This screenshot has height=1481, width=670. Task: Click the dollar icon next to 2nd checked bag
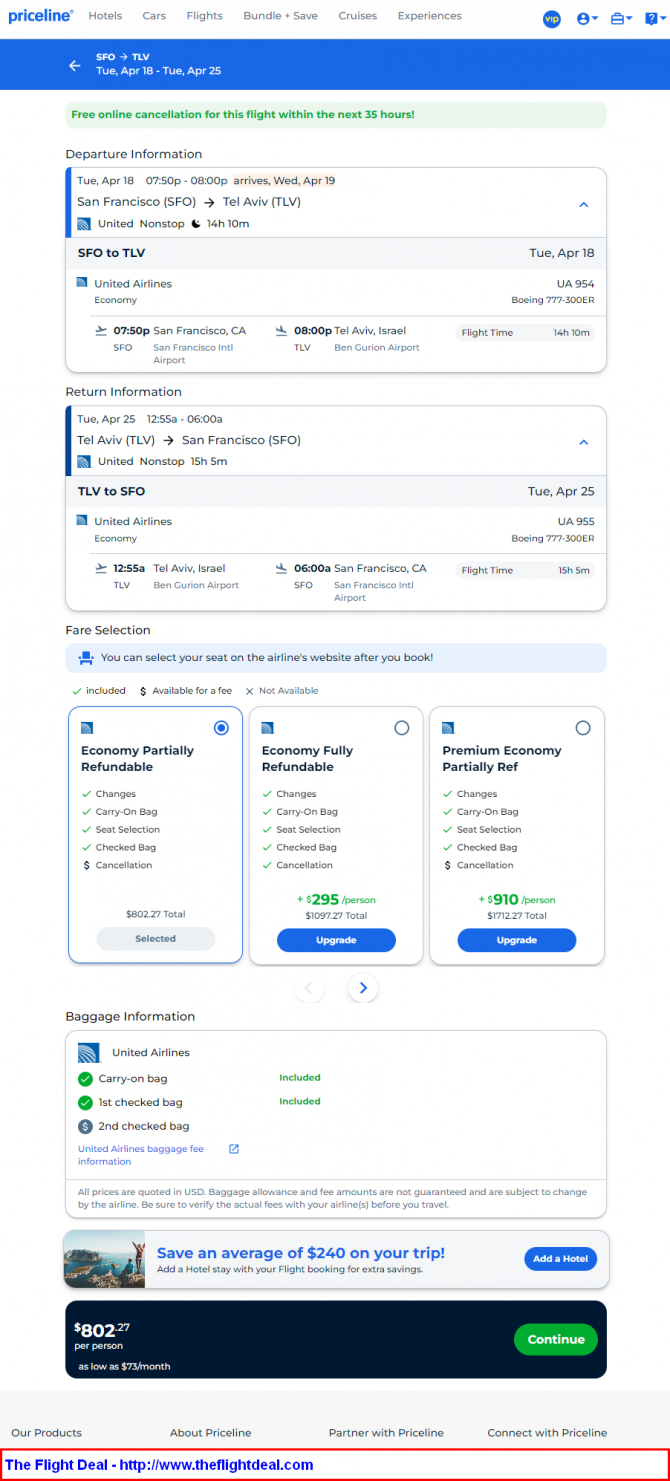coord(85,1126)
